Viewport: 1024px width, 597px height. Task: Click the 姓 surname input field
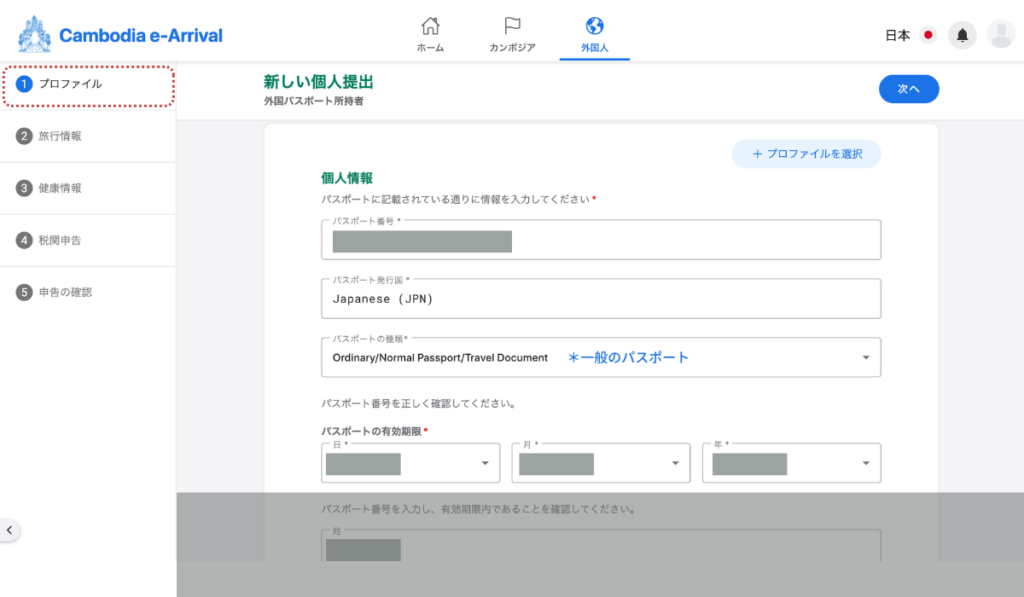601,546
